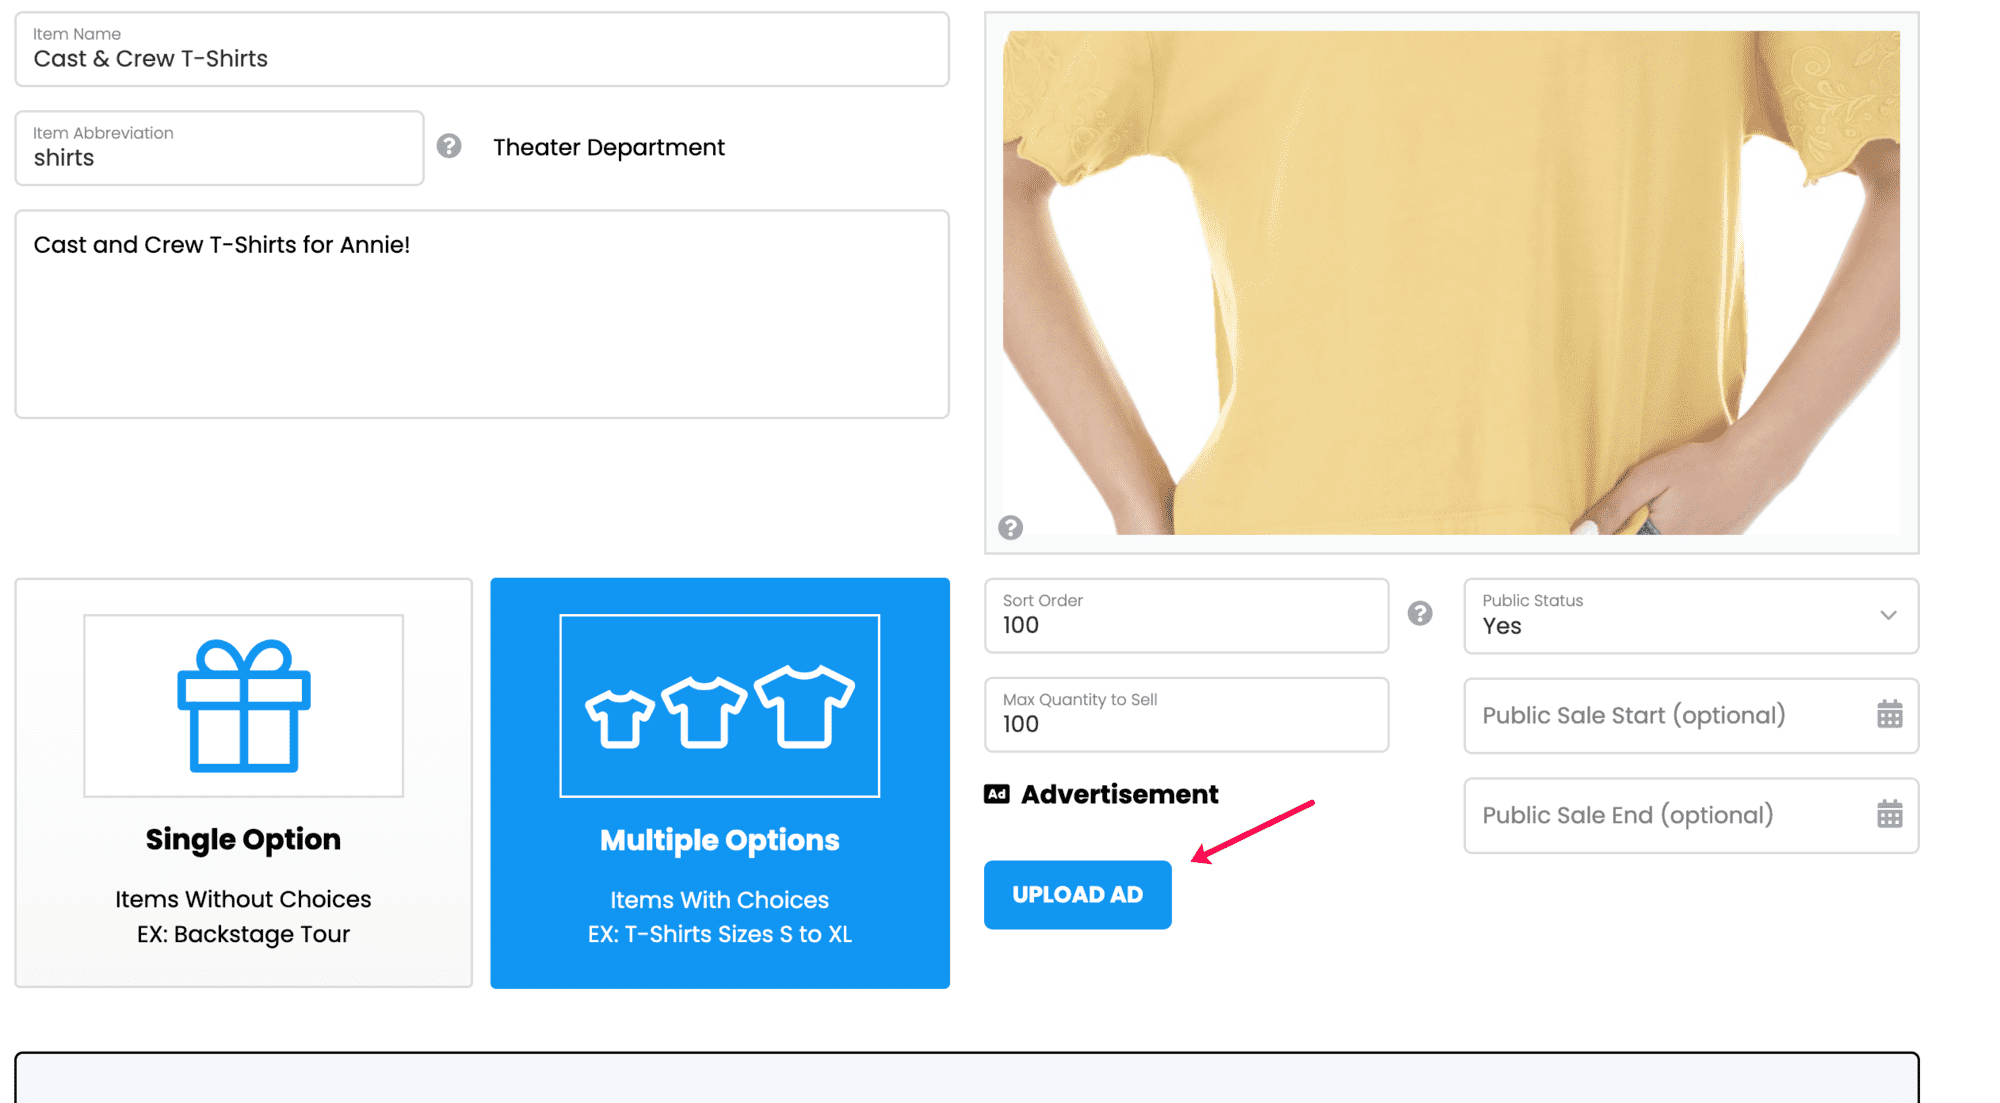Edit the Max Quantity to Sell field
The width and height of the screenshot is (2000, 1103).
1186,715
